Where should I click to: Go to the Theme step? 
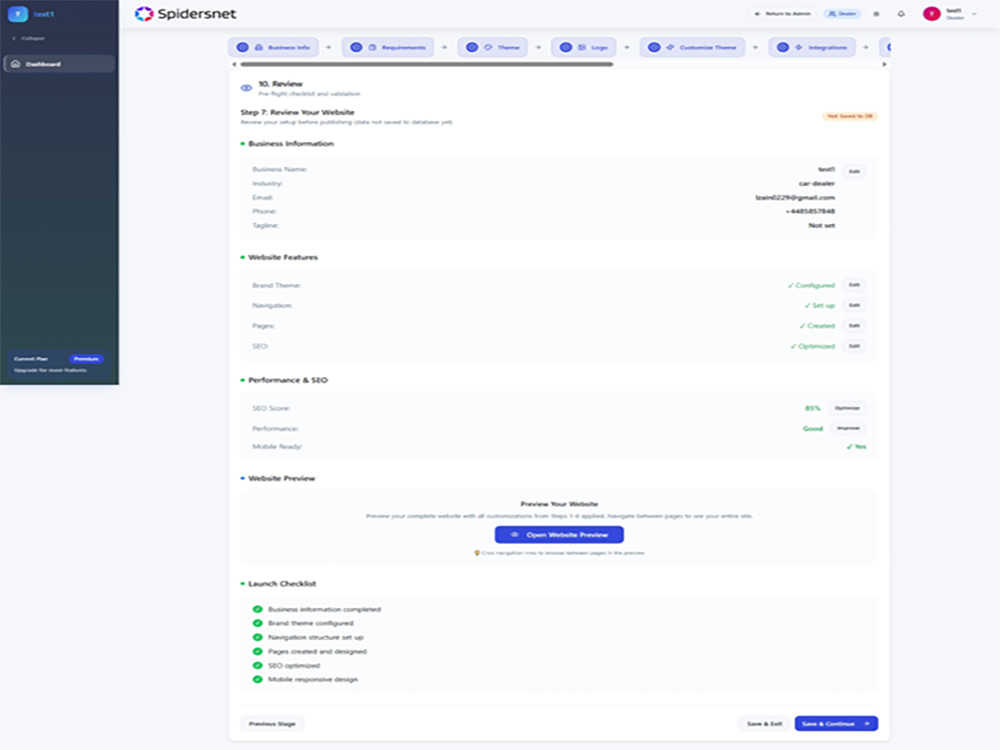tap(493, 47)
